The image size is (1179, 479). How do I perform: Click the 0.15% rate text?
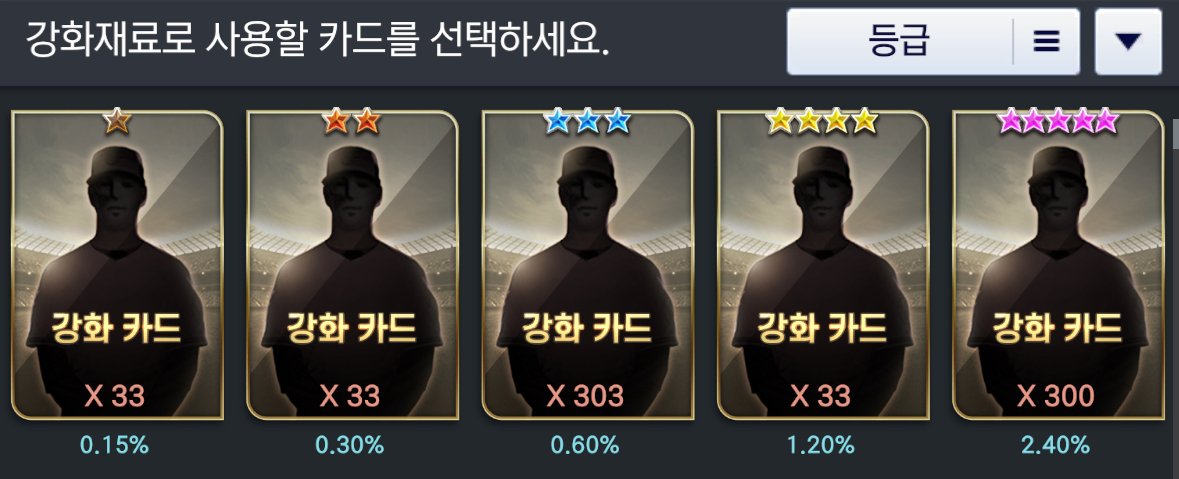pyautogui.click(x=115, y=445)
